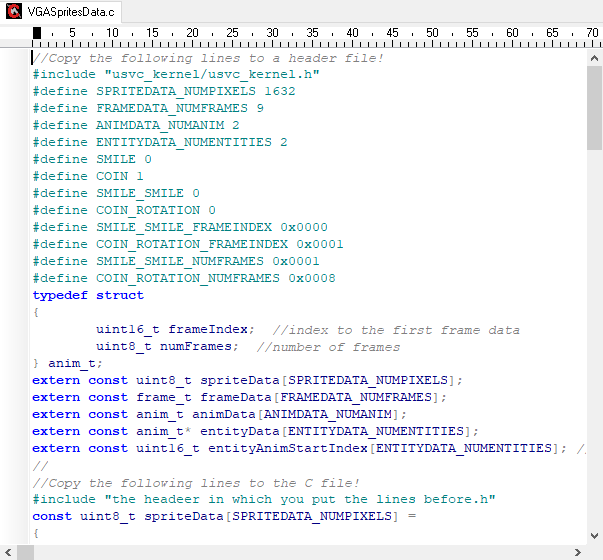This screenshot has height=560, width=603.
Task: Click the 'uint16_t frameIndex;' declaration
Action: (175, 329)
